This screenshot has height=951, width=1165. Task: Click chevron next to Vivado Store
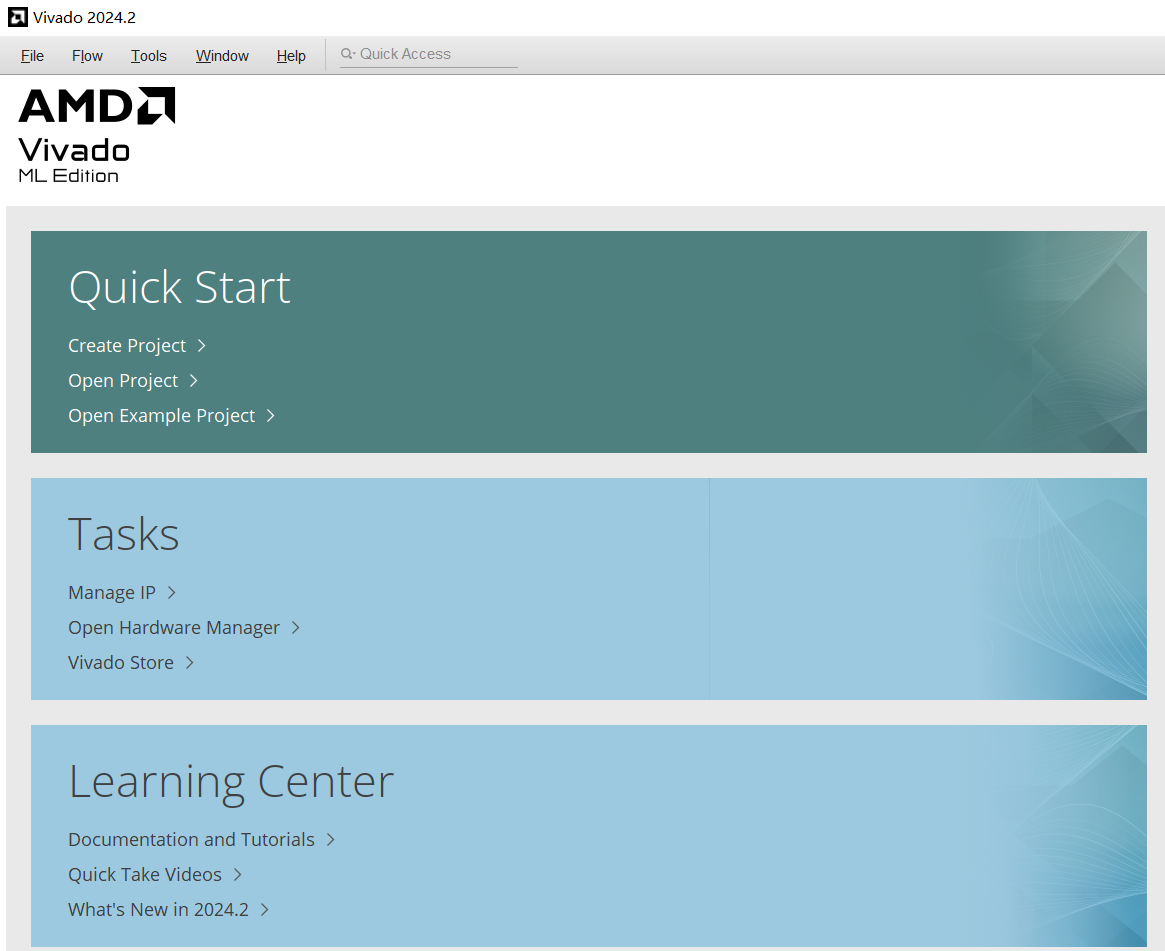coord(189,662)
